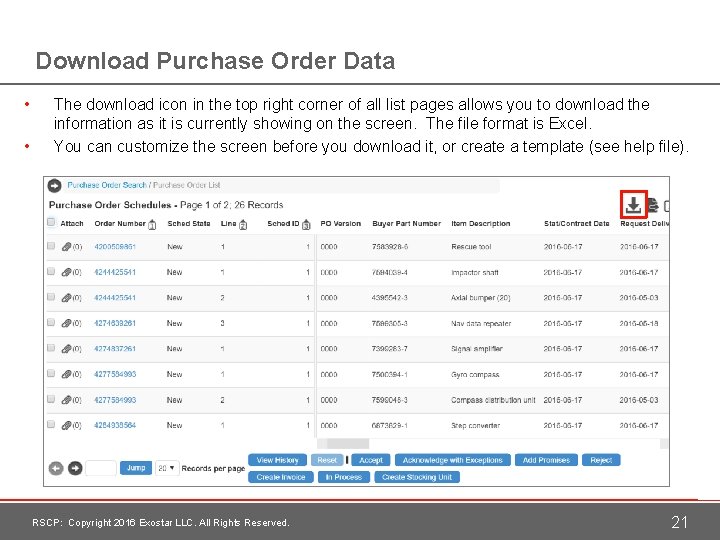Viewport: 720px width, 540px height.
Task: Open attachments paperclip for Impactor shaft row
Action: [67, 272]
